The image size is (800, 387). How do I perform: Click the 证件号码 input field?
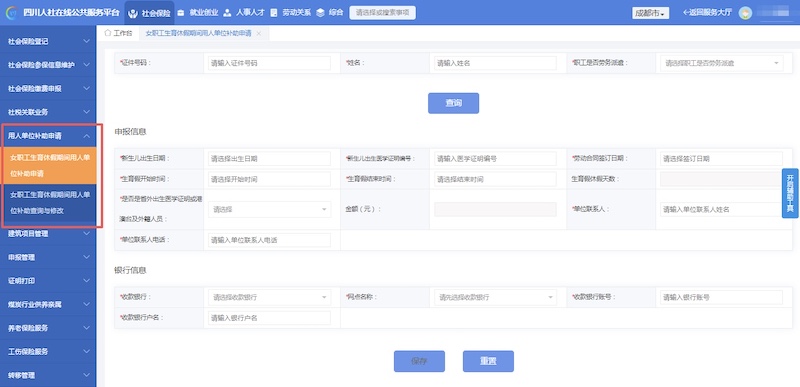click(x=269, y=63)
